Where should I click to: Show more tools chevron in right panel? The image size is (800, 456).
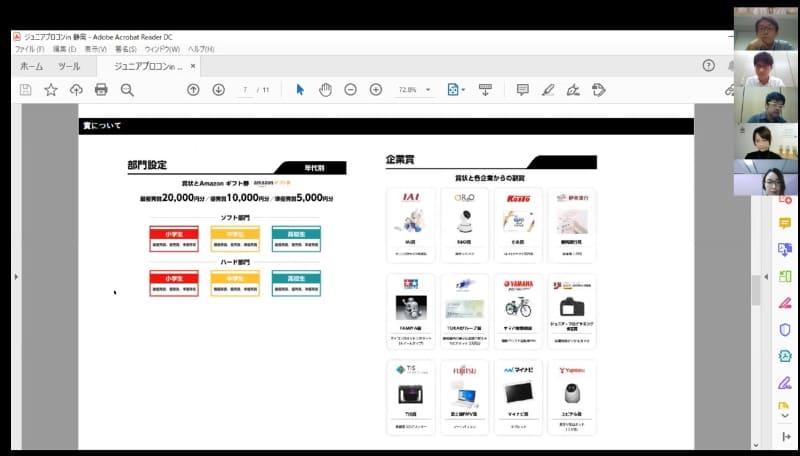coord(785,416)
